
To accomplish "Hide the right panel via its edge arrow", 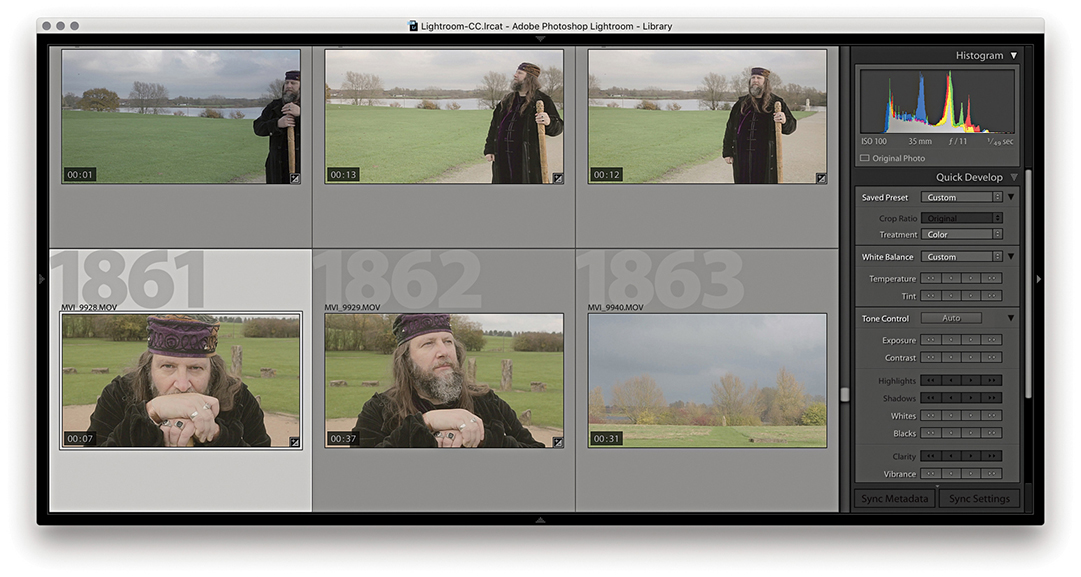I will (1039, 279).
